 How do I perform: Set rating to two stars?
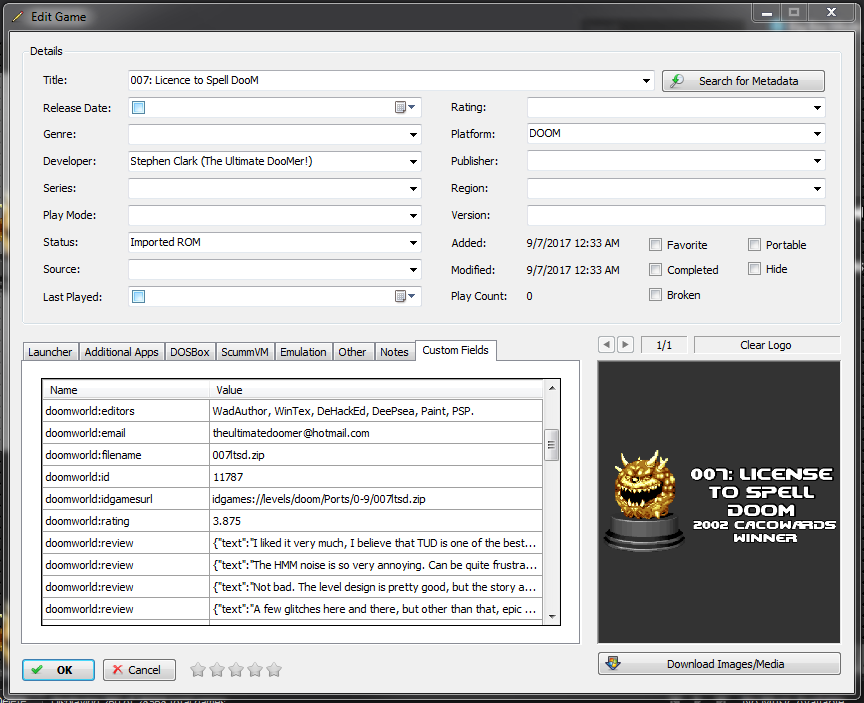pyautogui.click(x=217, y=670)
